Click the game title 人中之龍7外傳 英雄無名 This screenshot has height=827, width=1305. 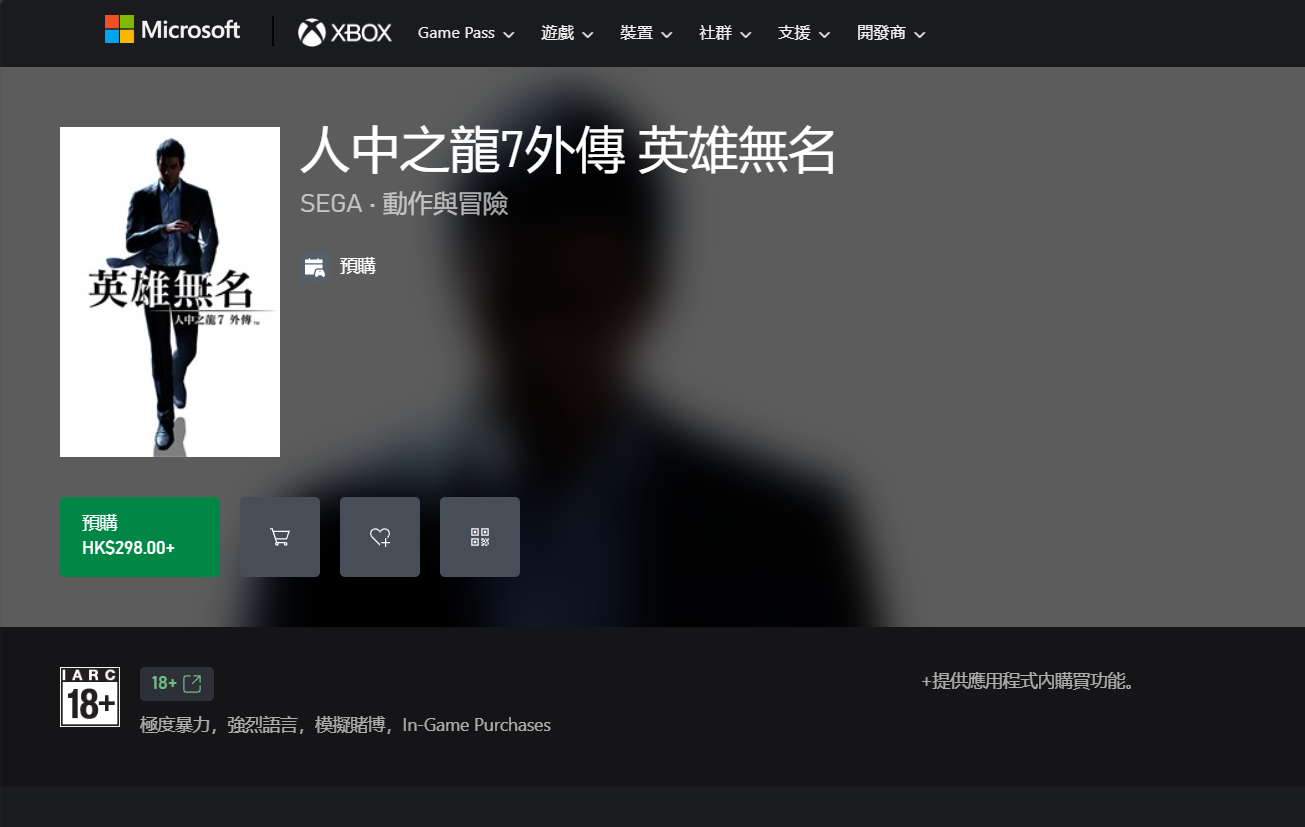pyautogui.click(x=568, y=152)
